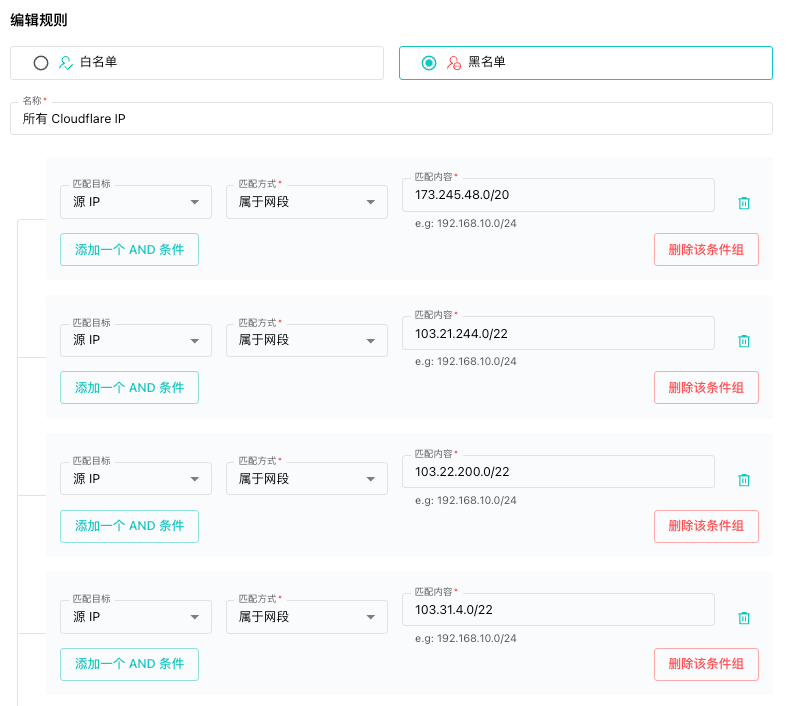The height and width of the screenshot is (706, 787).
Task: Click the whitelist user icon
Action: 66,63
